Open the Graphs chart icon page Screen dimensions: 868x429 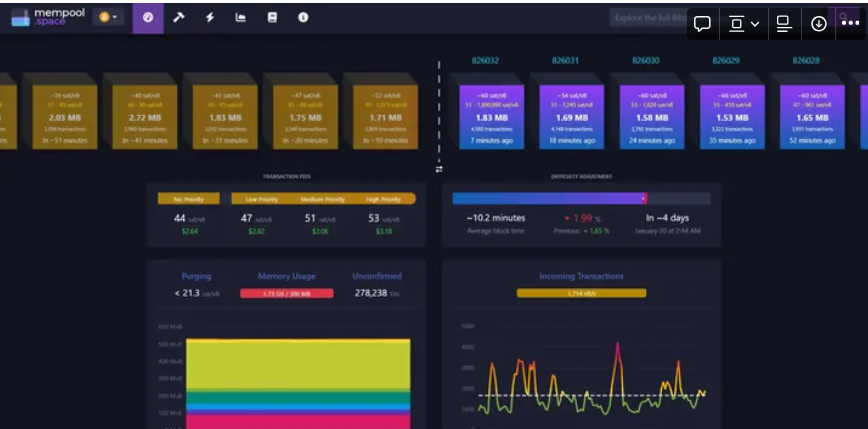click(241, 17)
